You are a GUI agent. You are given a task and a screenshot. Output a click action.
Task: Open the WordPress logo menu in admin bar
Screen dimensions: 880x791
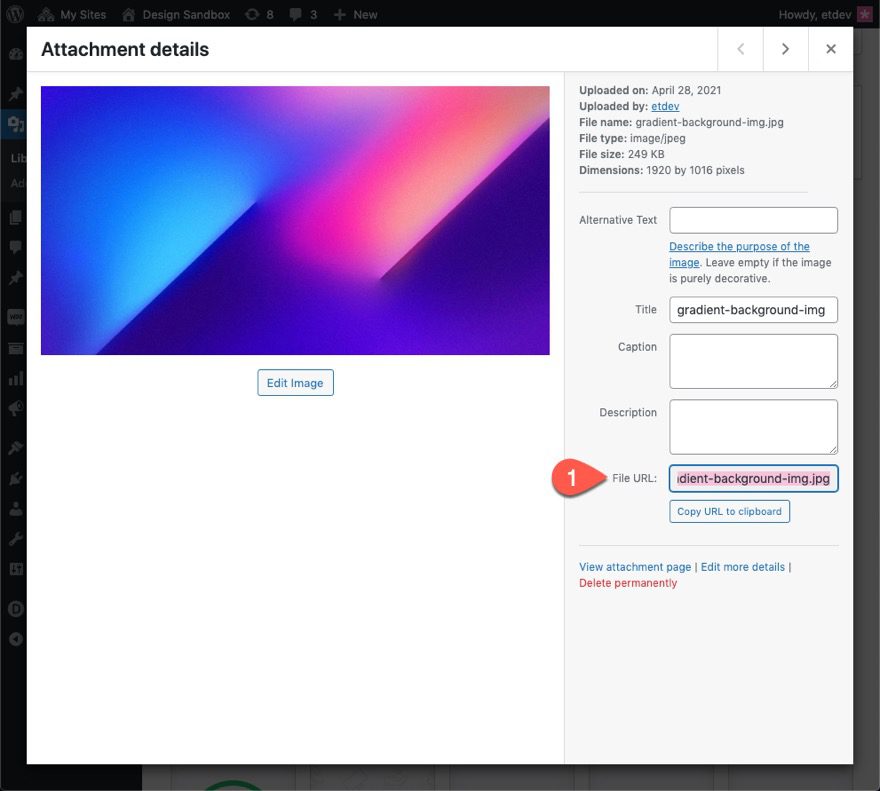tap(14, 14)
